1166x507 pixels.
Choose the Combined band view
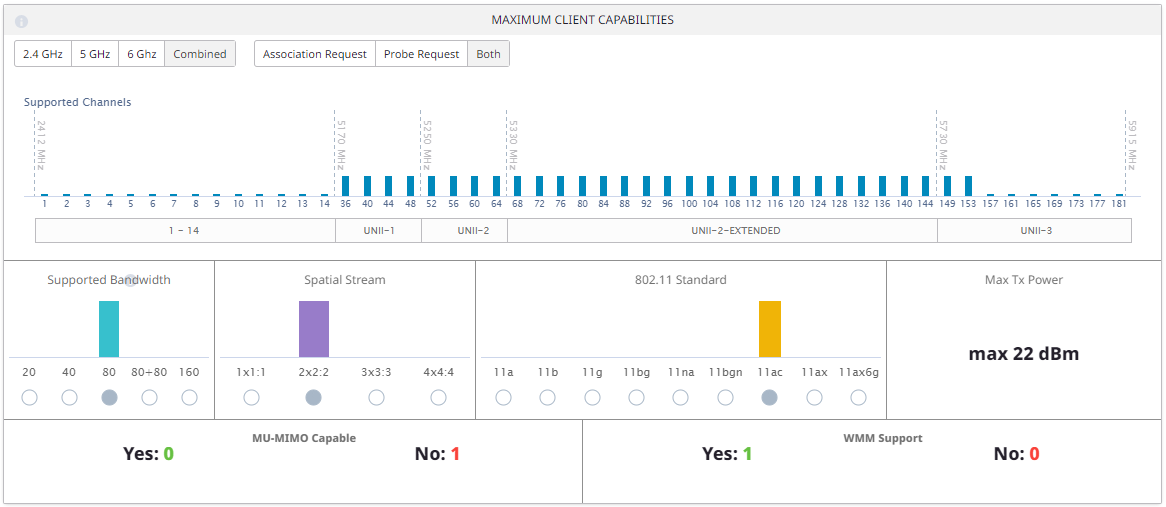pos(200,54)
